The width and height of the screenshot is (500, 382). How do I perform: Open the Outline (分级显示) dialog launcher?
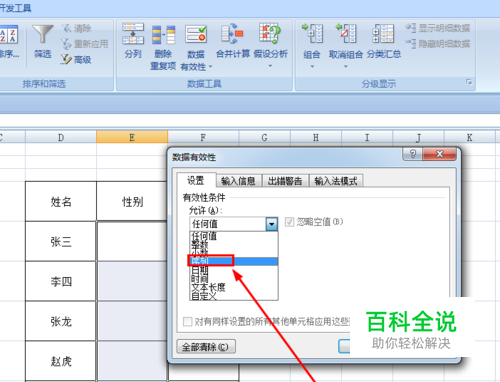(x=469, y=82)
